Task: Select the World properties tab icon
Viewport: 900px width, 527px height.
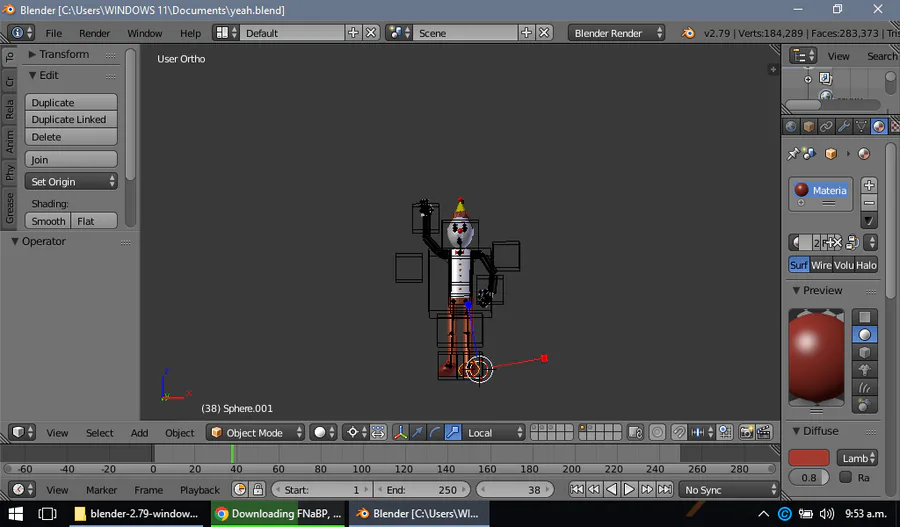Action: (x=791, y=126)
